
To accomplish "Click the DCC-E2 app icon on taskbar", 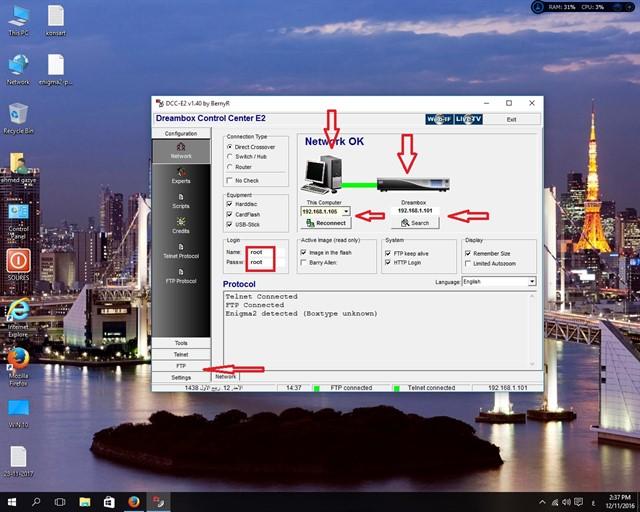I will point(158,502).
